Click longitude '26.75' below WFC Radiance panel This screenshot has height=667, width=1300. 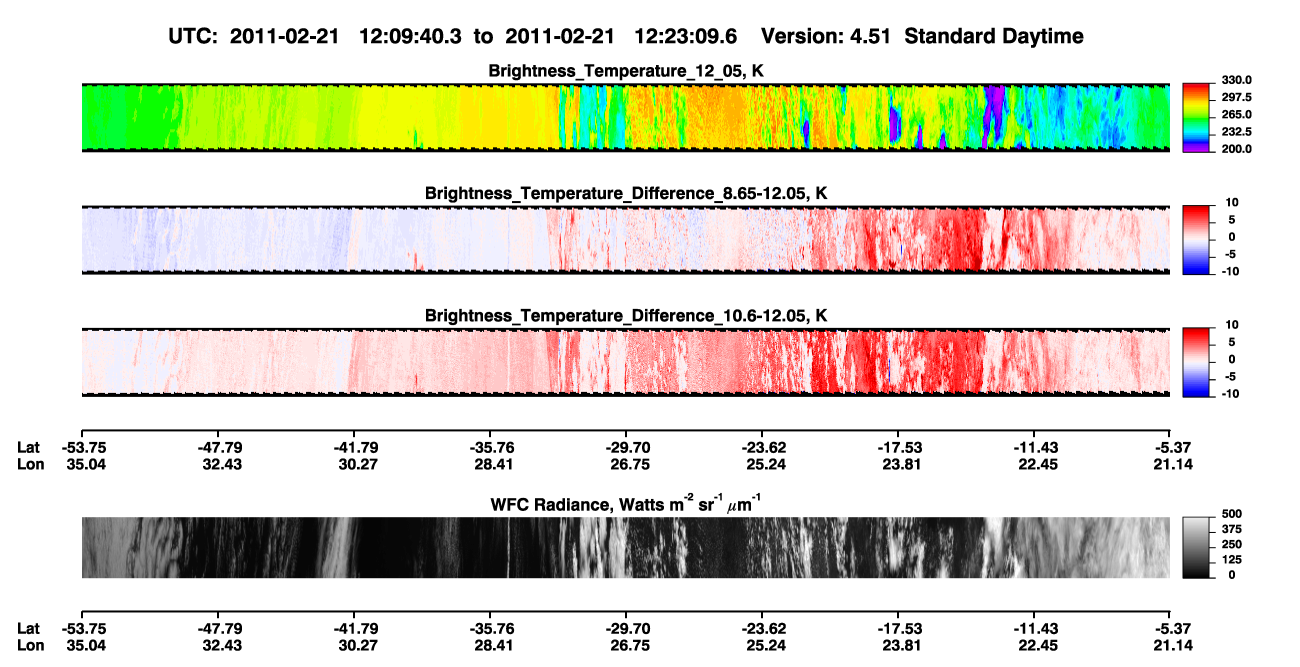tap(628, 645)
